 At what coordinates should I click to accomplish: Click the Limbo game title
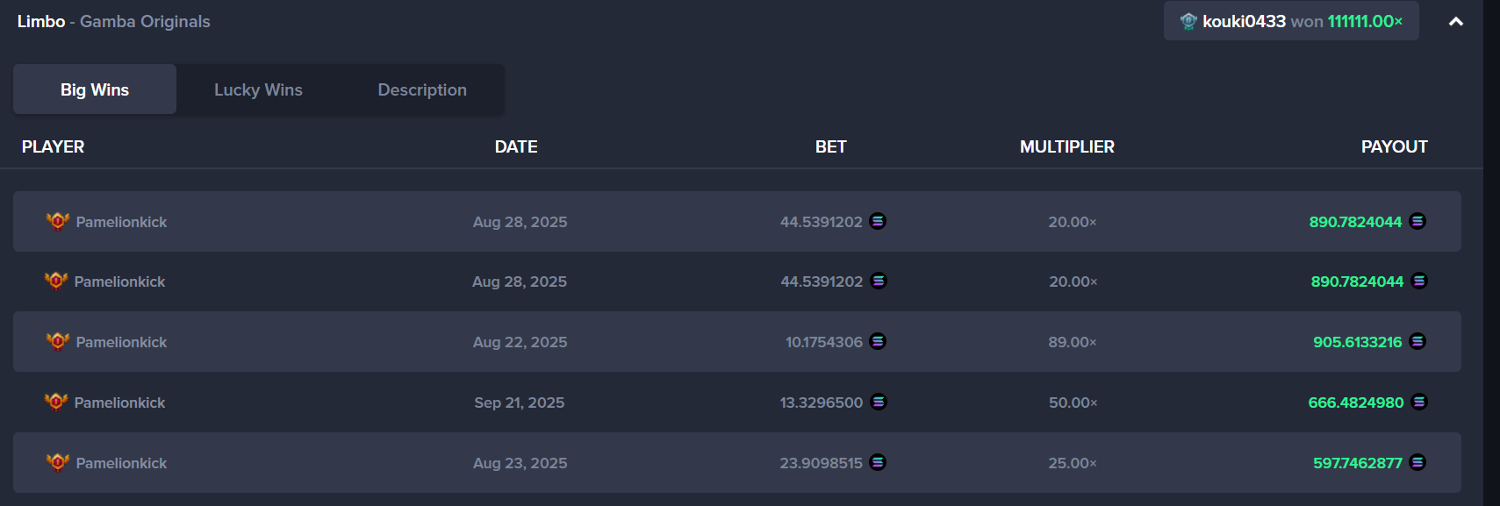point(38,21)
